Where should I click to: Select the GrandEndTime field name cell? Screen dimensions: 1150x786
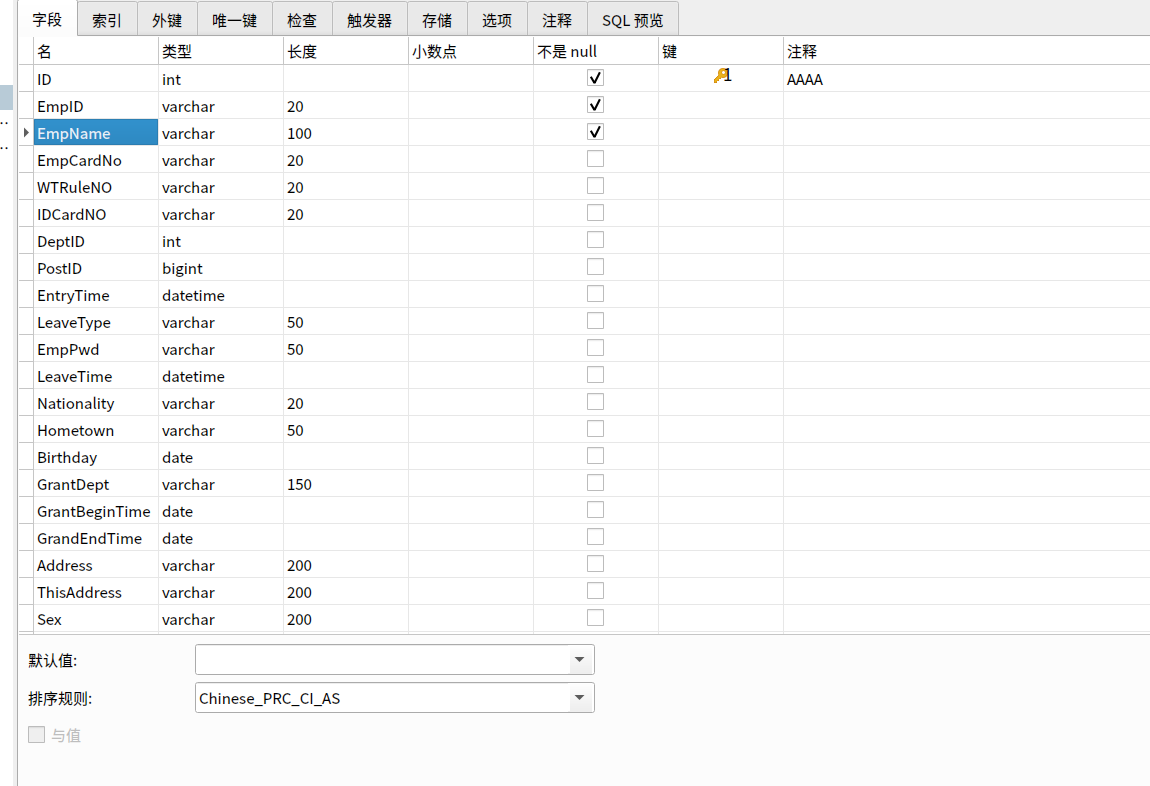point(95,539)
